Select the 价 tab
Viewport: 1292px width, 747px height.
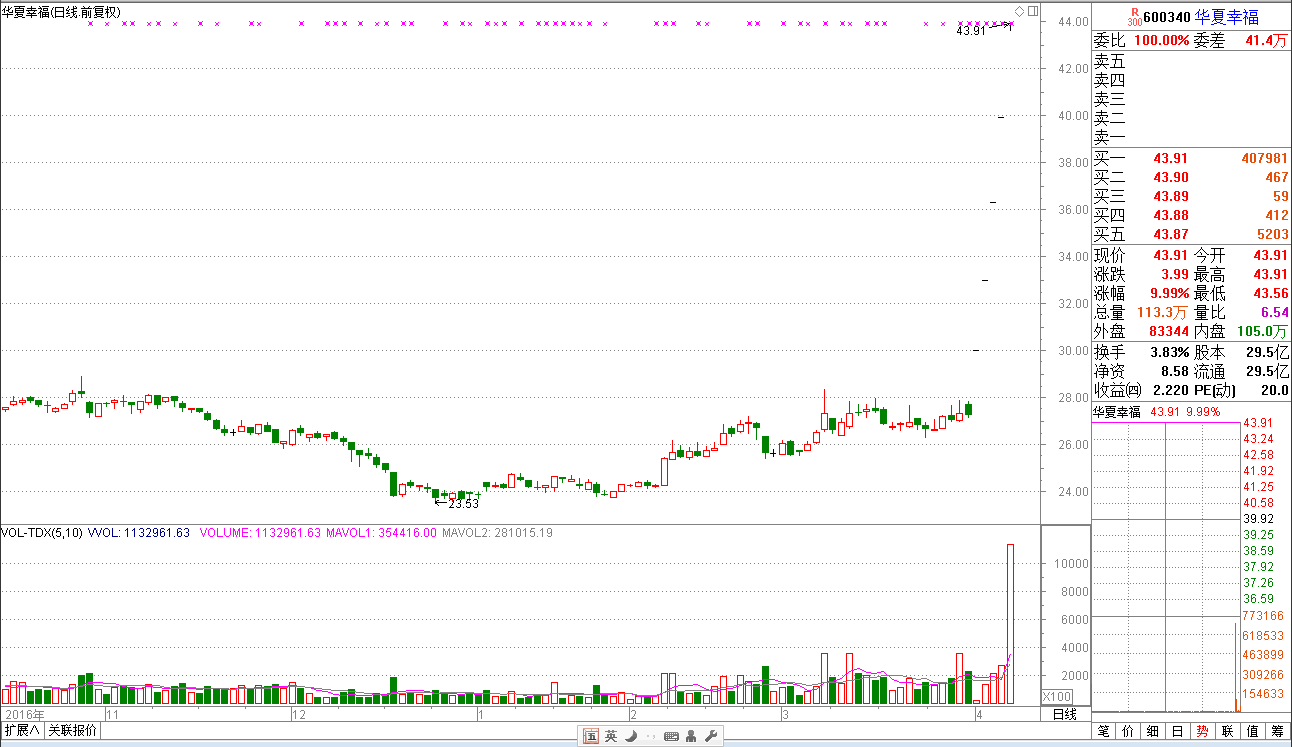[x=1128, y=731]
